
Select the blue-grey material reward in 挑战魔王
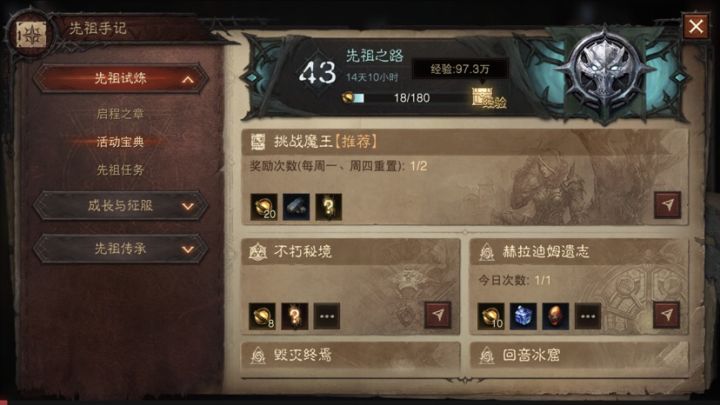click(x=296, y=207)
